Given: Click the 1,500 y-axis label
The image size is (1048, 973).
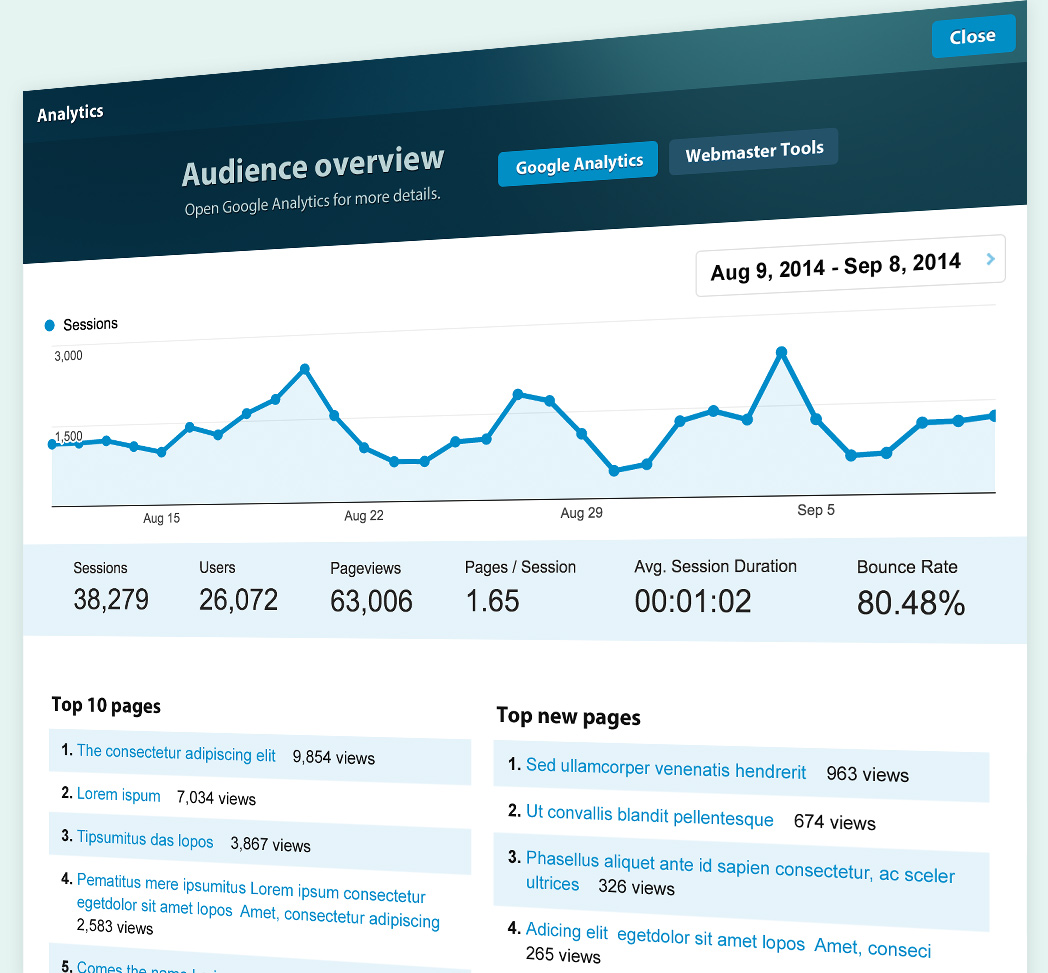Looking at the screenshot, I should (68, 436).
